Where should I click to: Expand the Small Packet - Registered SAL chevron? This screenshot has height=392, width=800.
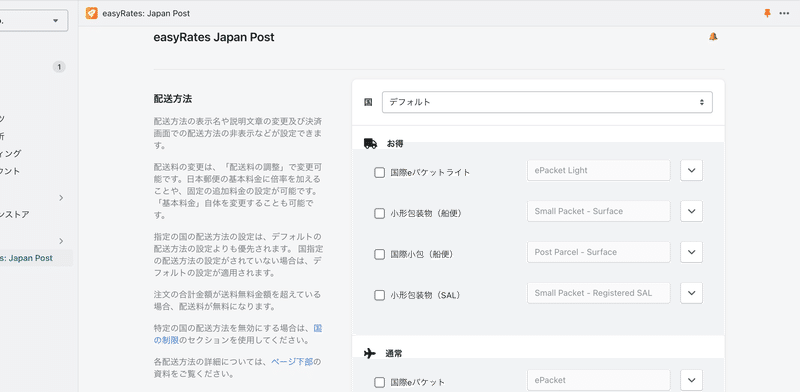tap(691, 293)
